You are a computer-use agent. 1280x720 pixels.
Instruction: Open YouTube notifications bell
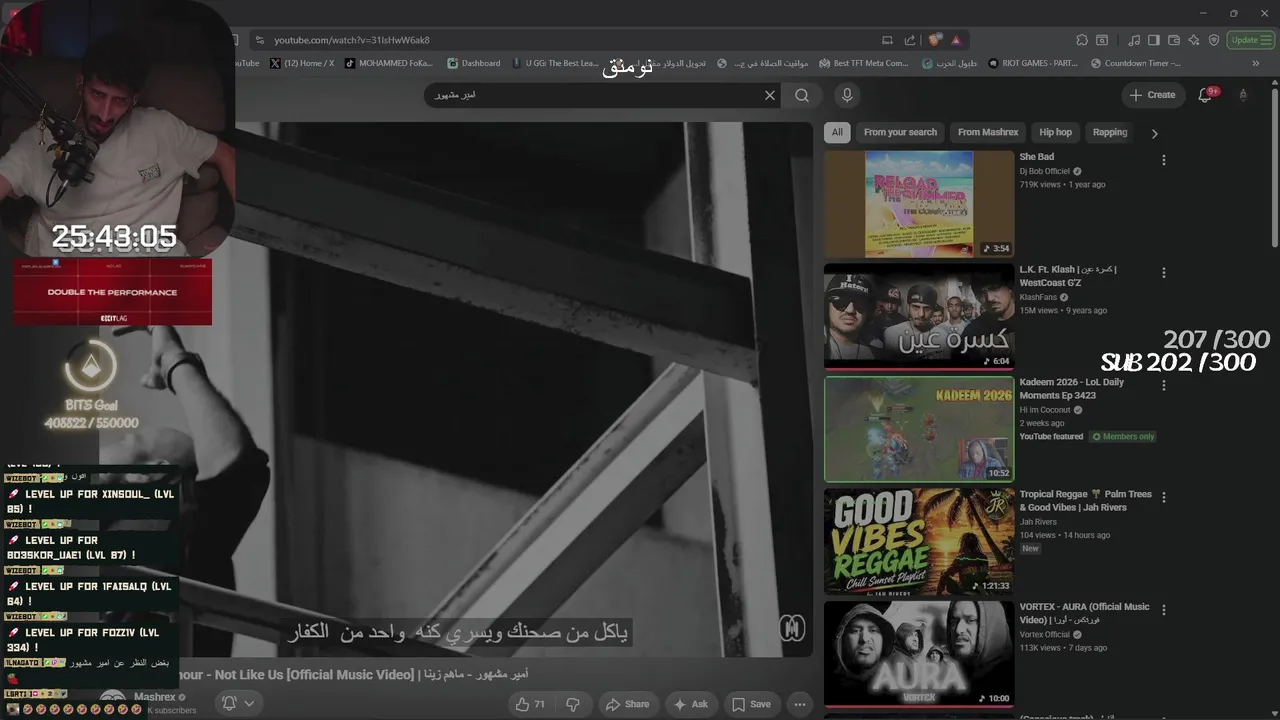click(1206, 95)
